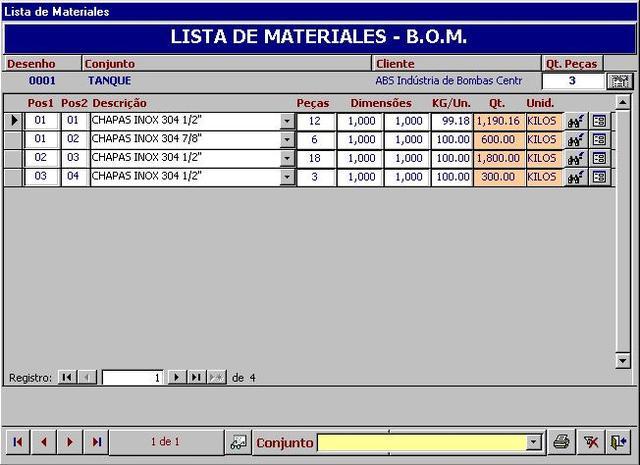The width and height of the screenshot is (640, 465).
Task: Click the Cliente header label
Action: click(x=395, y=64)
